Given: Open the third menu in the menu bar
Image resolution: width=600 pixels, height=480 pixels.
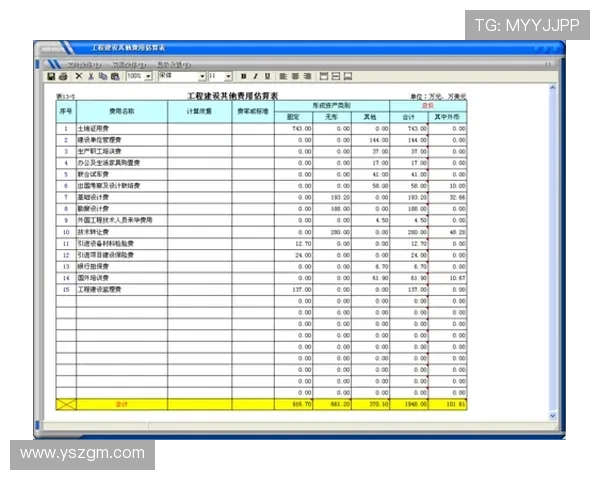Looking at the screenshot, I should tap(174, 65).
